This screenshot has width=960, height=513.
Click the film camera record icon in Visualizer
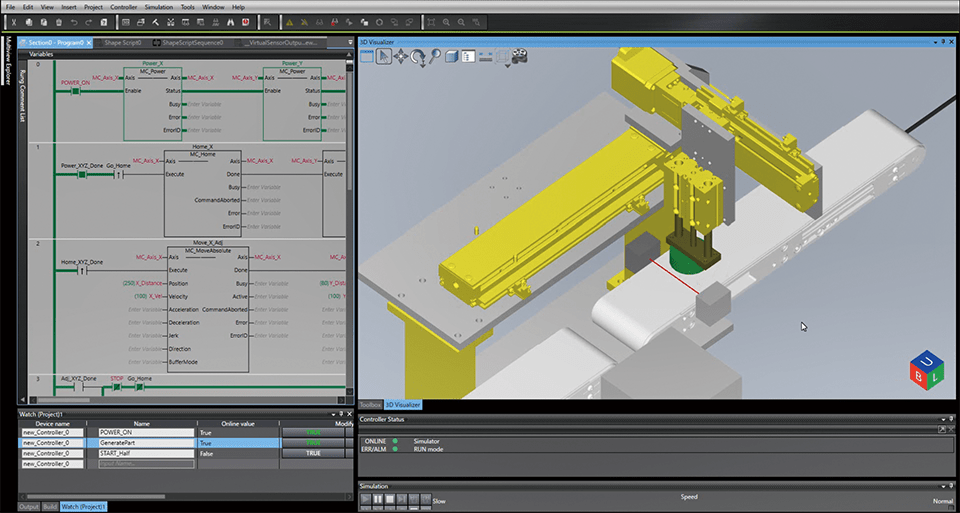(520, 56)
